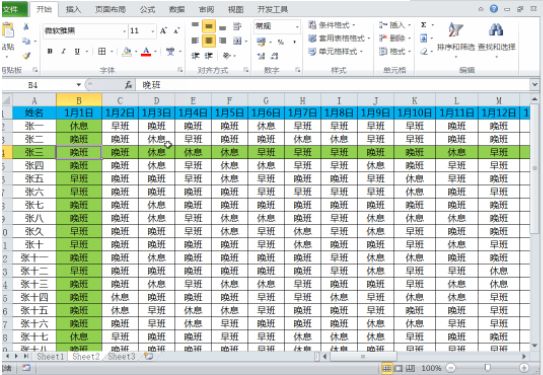Increase font size with the larger A icon
Image resolution: width=543 pixels, height=375 pixels.
163,31
